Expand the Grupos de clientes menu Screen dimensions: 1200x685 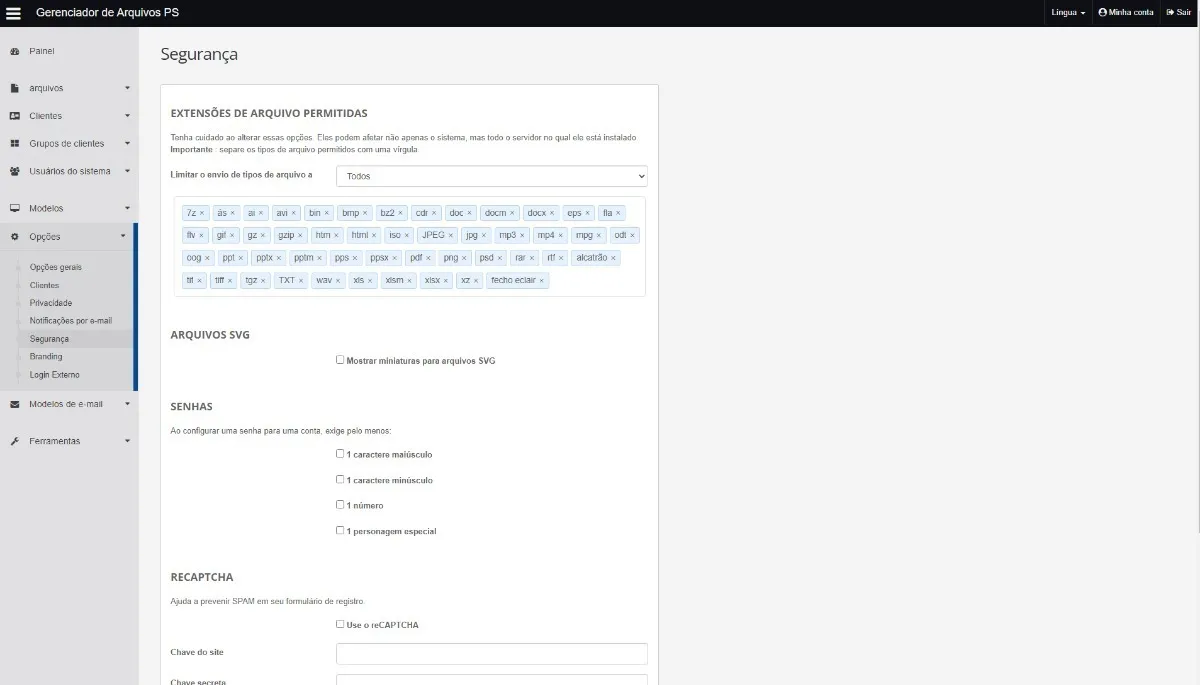click(127, 144)
